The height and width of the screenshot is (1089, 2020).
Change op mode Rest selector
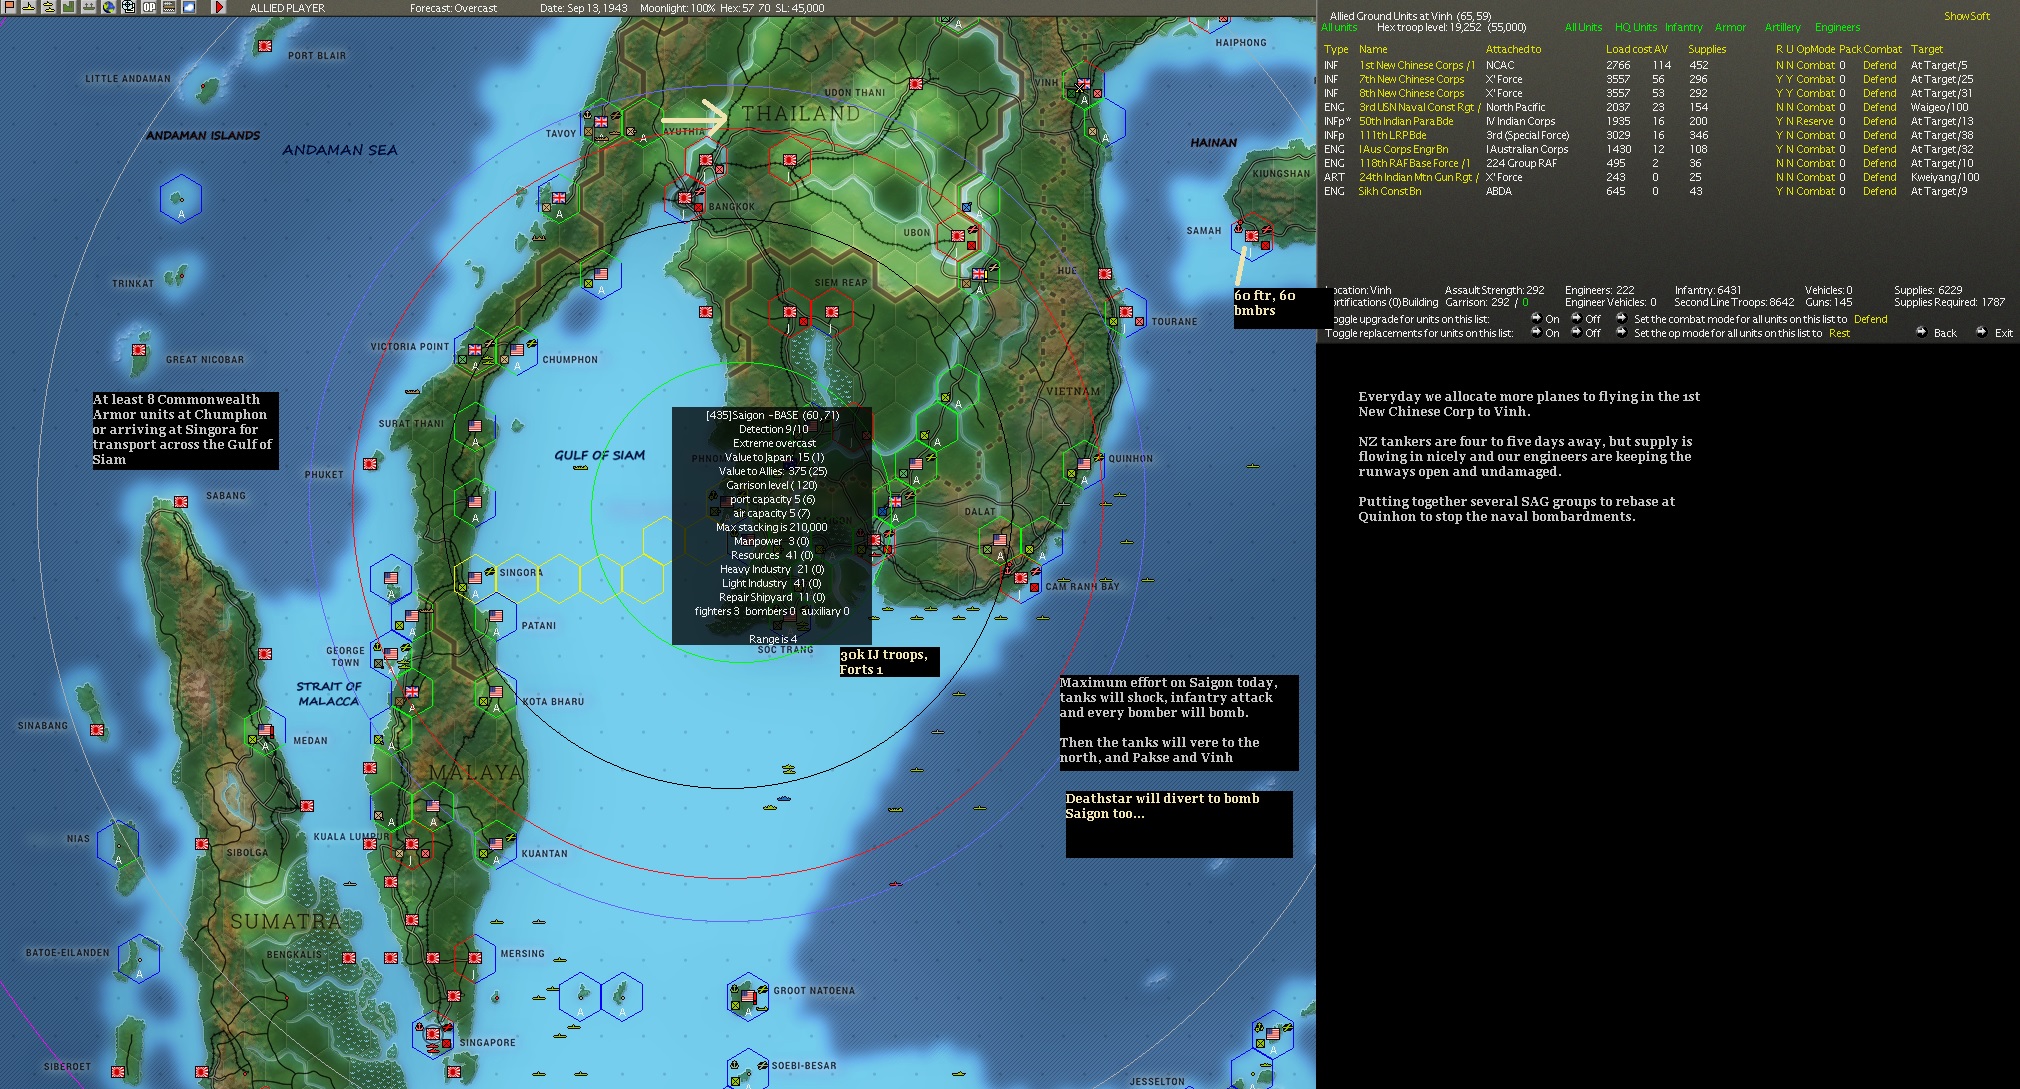click(1839, 333)
